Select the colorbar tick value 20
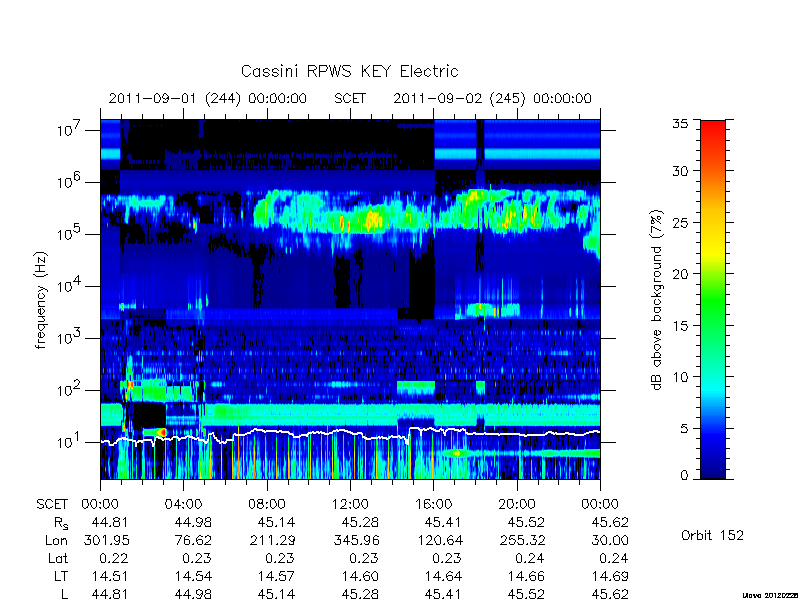This screenshot has height=600, width=800. [683, 274]
